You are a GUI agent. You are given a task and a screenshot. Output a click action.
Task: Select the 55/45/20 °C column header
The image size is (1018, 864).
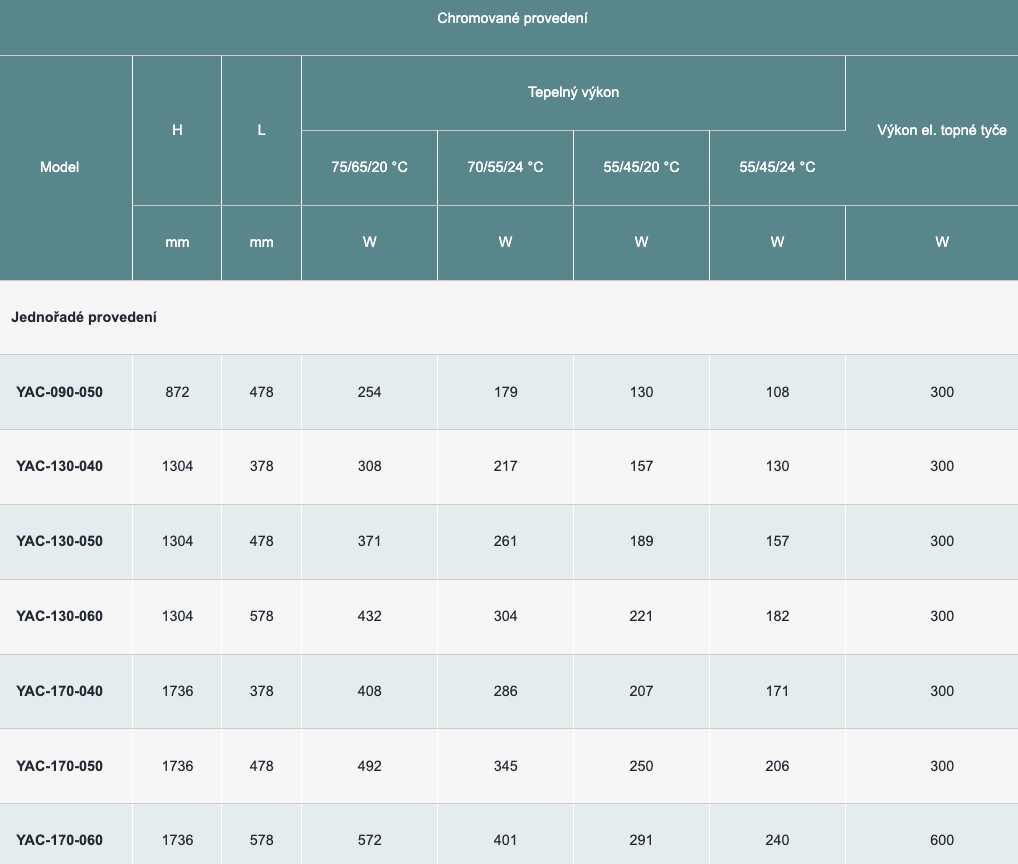641,167
